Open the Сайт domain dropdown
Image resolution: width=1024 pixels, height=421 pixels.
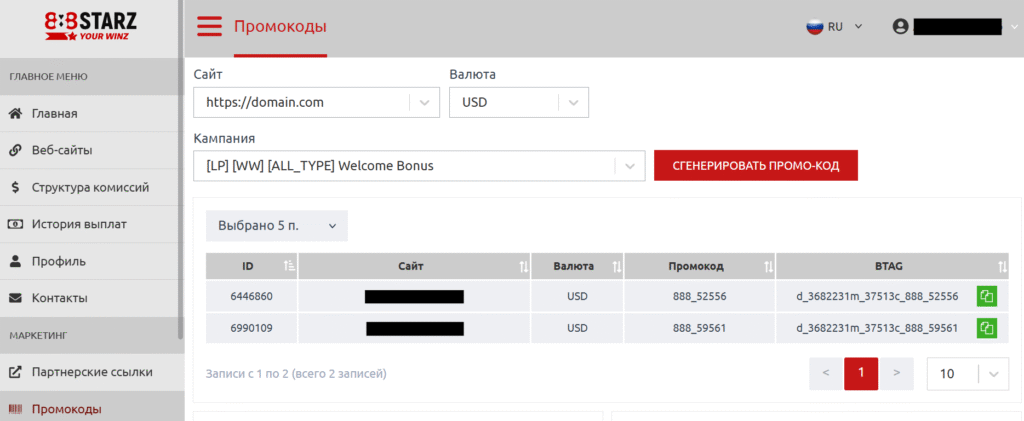click(x=316, y=102)
